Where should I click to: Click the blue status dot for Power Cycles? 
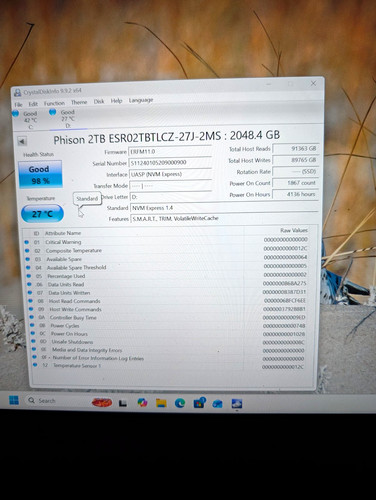pyautogui.click(x=32, y=325)
